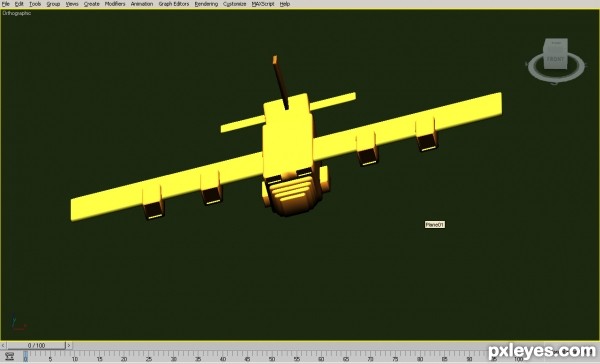Open the Modifiers menu
Image resolution: width=600 pixels, height=364 pixels.
115,4
